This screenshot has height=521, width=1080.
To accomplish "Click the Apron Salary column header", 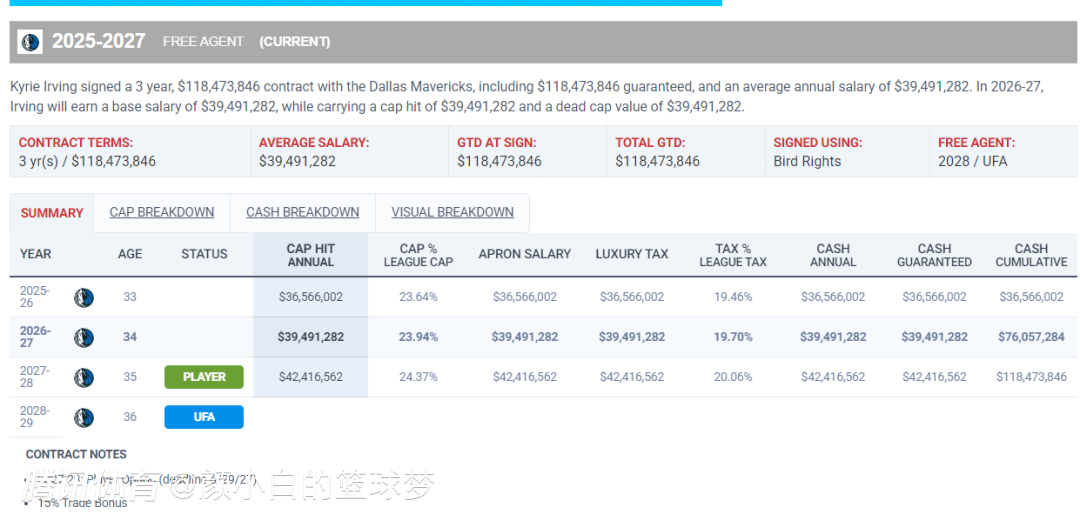I will (525, 254).
